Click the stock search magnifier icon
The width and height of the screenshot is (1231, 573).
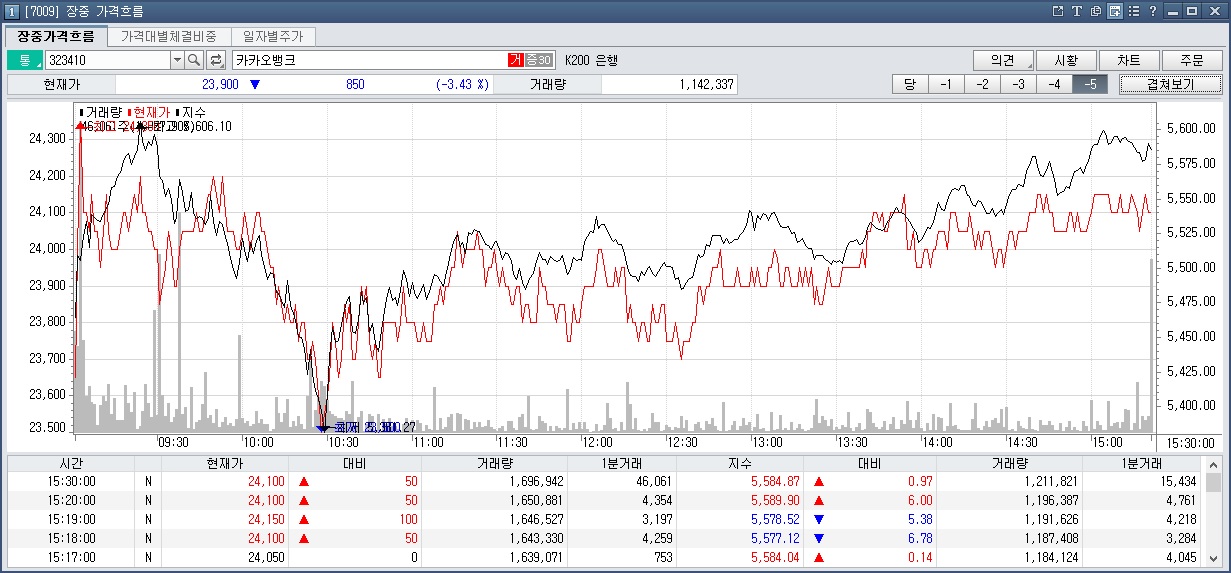pos(194,60)
